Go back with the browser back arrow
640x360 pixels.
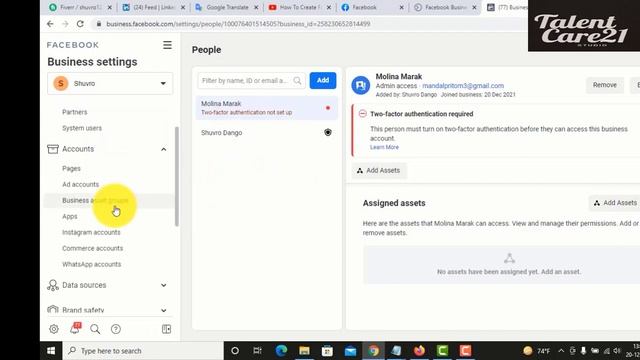click(50, 24)
